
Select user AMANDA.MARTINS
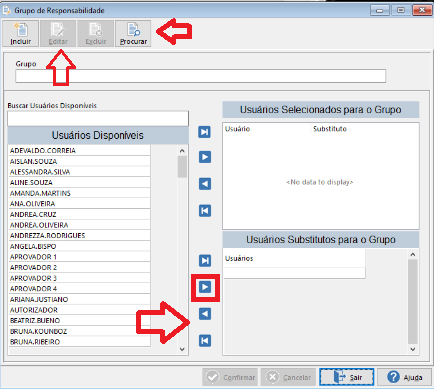click(79, 193)
